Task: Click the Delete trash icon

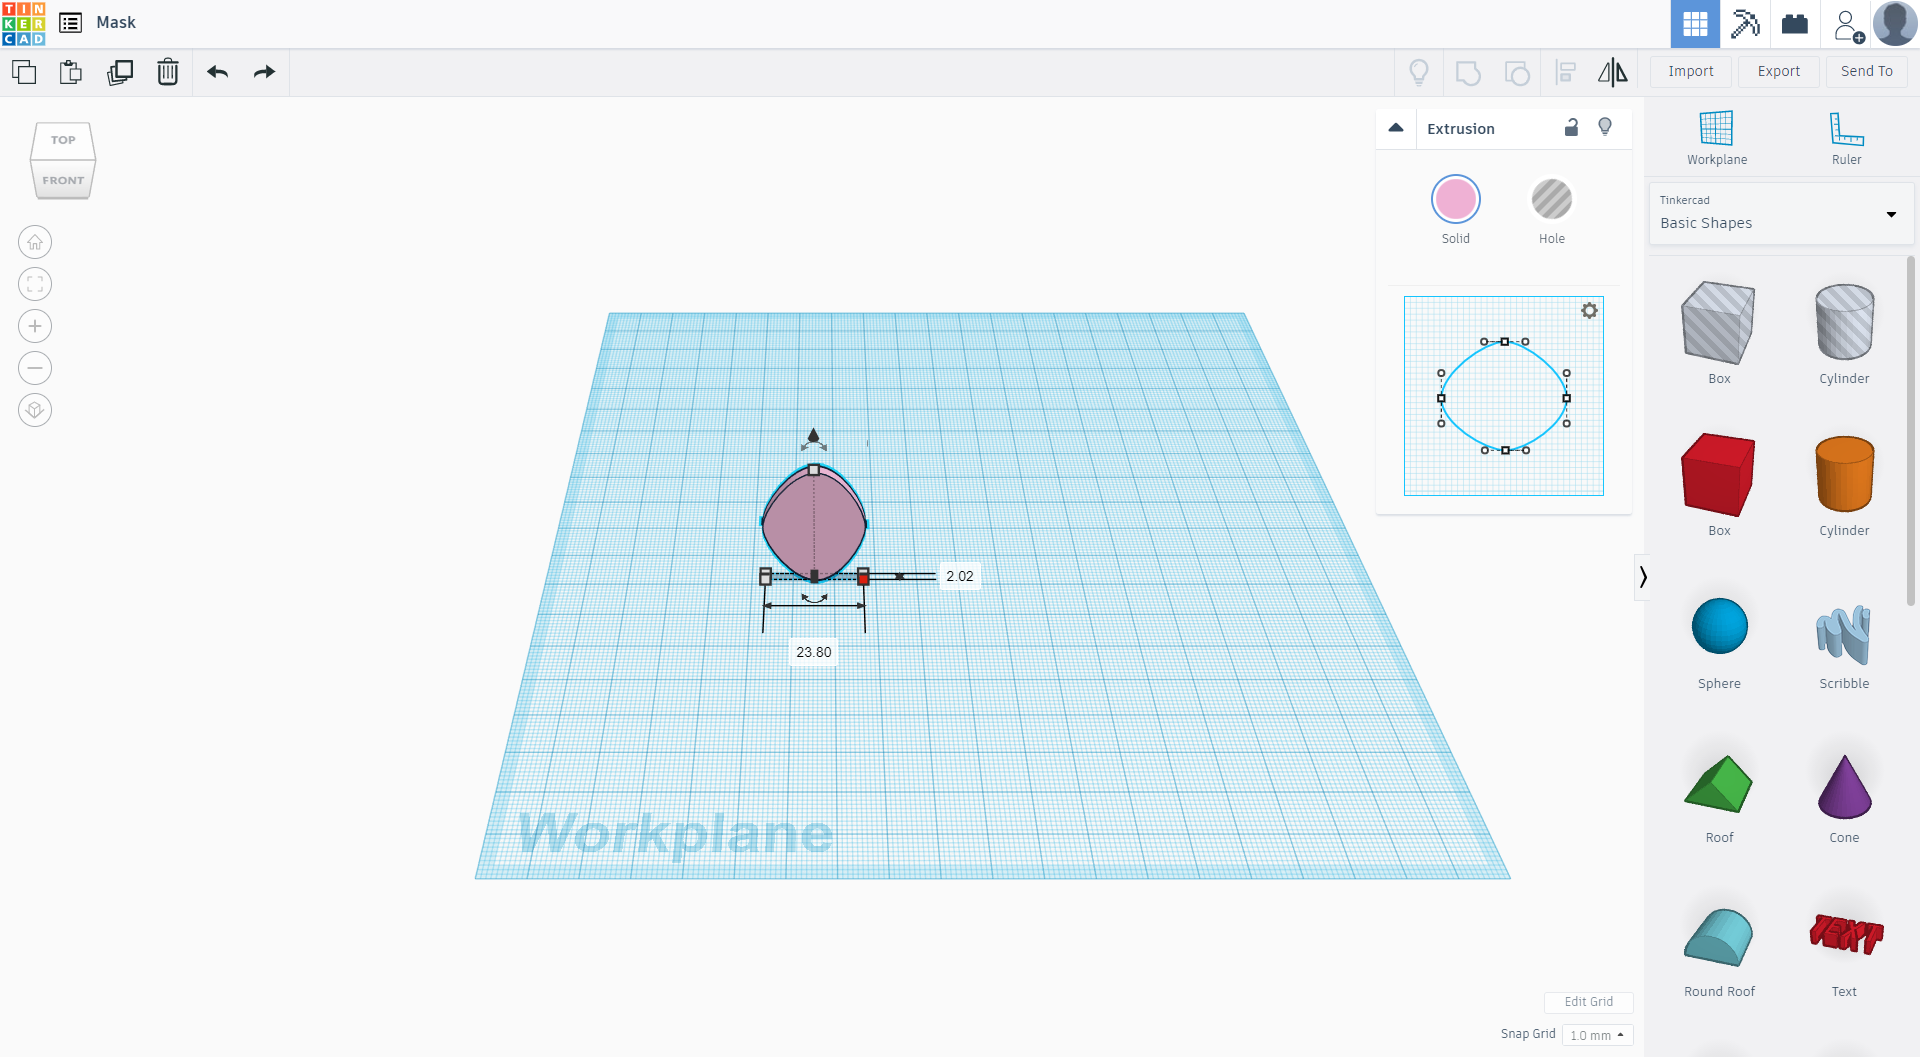Action: (167, 72)
